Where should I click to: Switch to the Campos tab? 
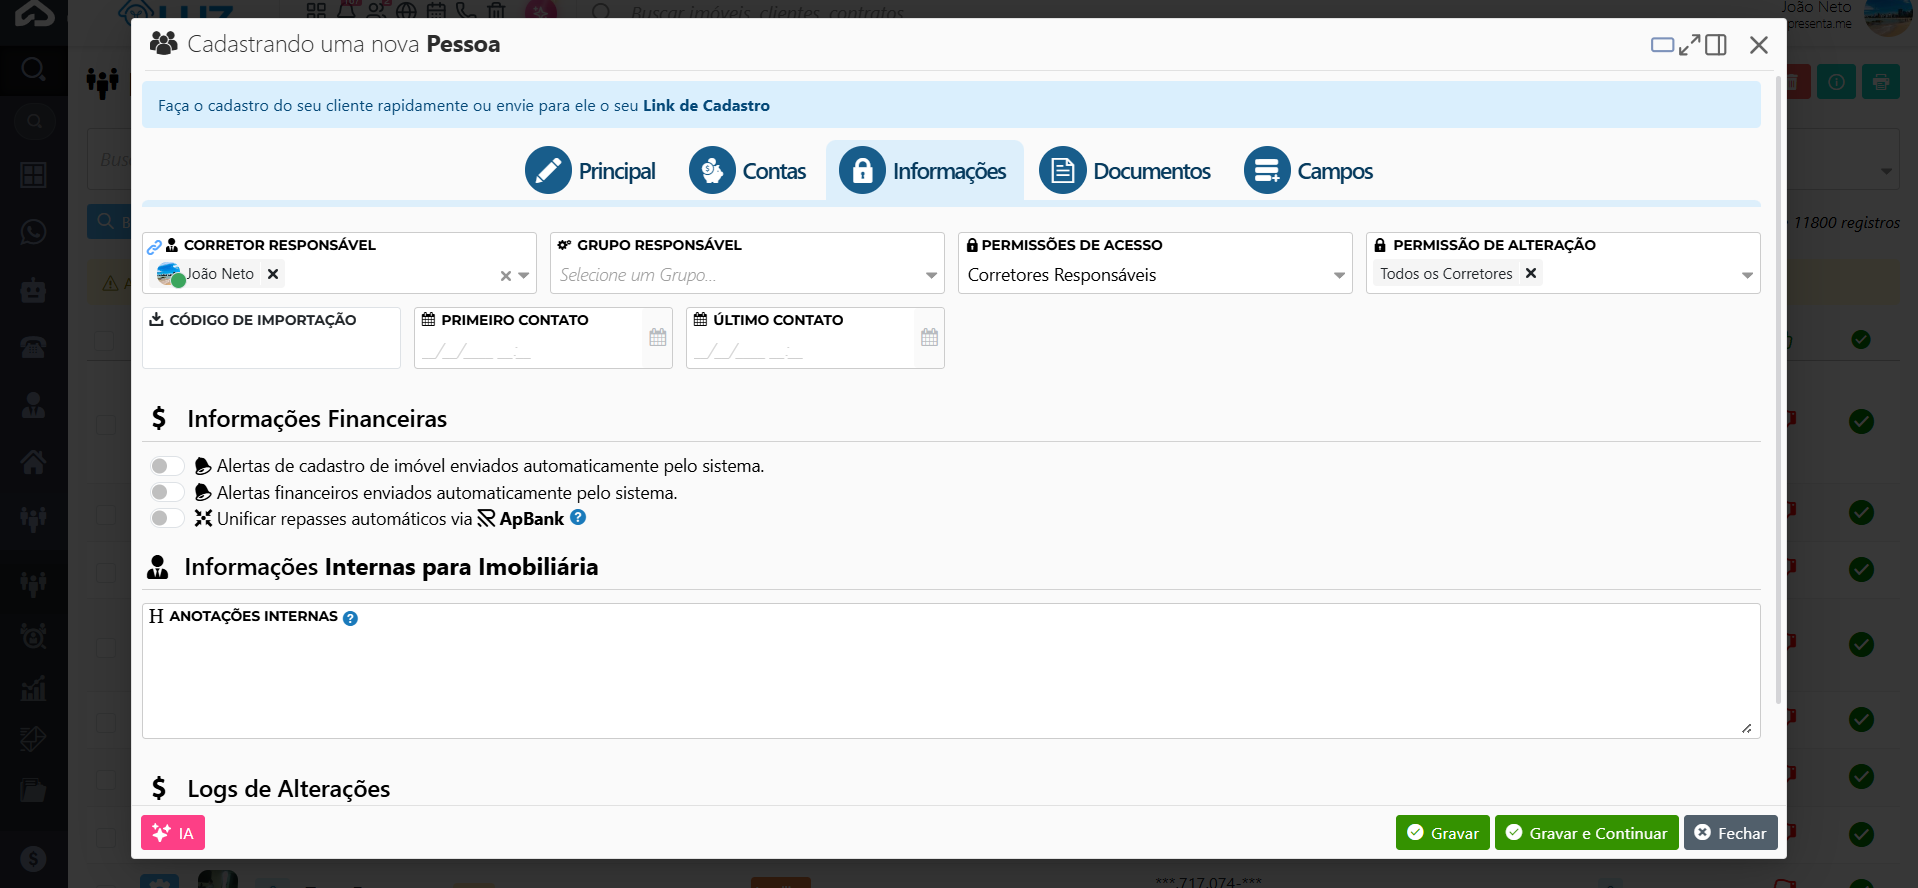coord(1309,171)
